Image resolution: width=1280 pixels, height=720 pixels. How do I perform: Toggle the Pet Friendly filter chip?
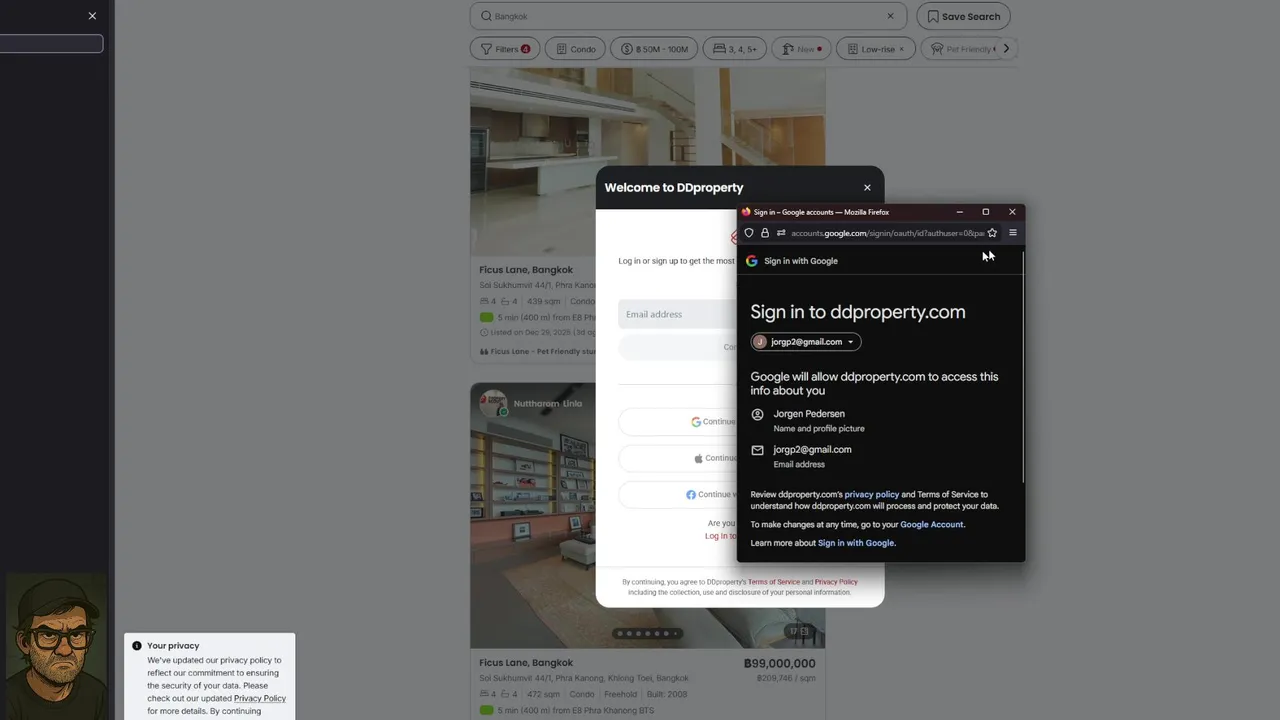pos(961,49)
